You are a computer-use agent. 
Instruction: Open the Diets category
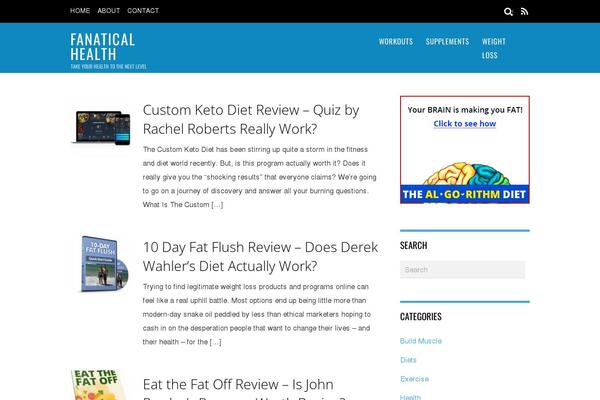point(408,360)
